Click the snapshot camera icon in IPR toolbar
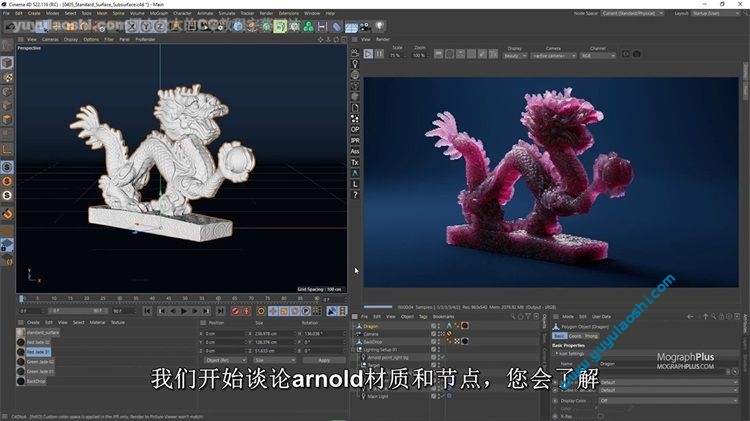Image resolution: width=750 pixels, height=421 pixels. pyautogui.click(x=637, y=54)
